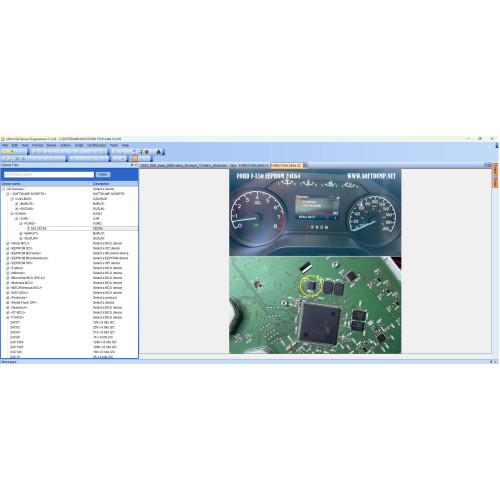This screenshot has height=500, width=500.
Task: Switch to the 24xx tab
Action: tap(233, 165)
